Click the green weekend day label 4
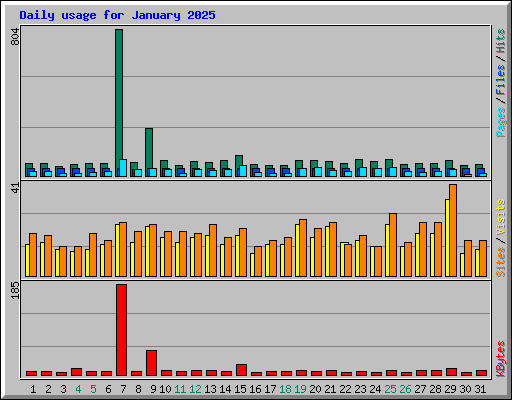Screen dimensions: 512x400 pyautogui.click(x=78, y=389)
